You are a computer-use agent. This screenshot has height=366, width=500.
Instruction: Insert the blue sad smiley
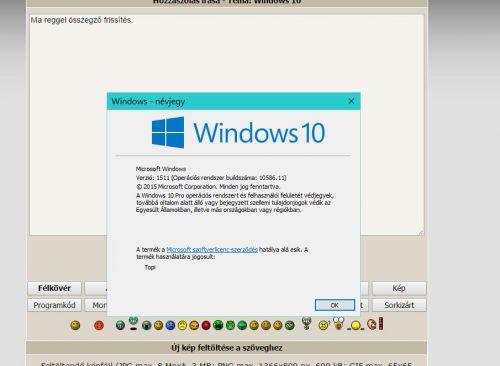click(170, 325)
